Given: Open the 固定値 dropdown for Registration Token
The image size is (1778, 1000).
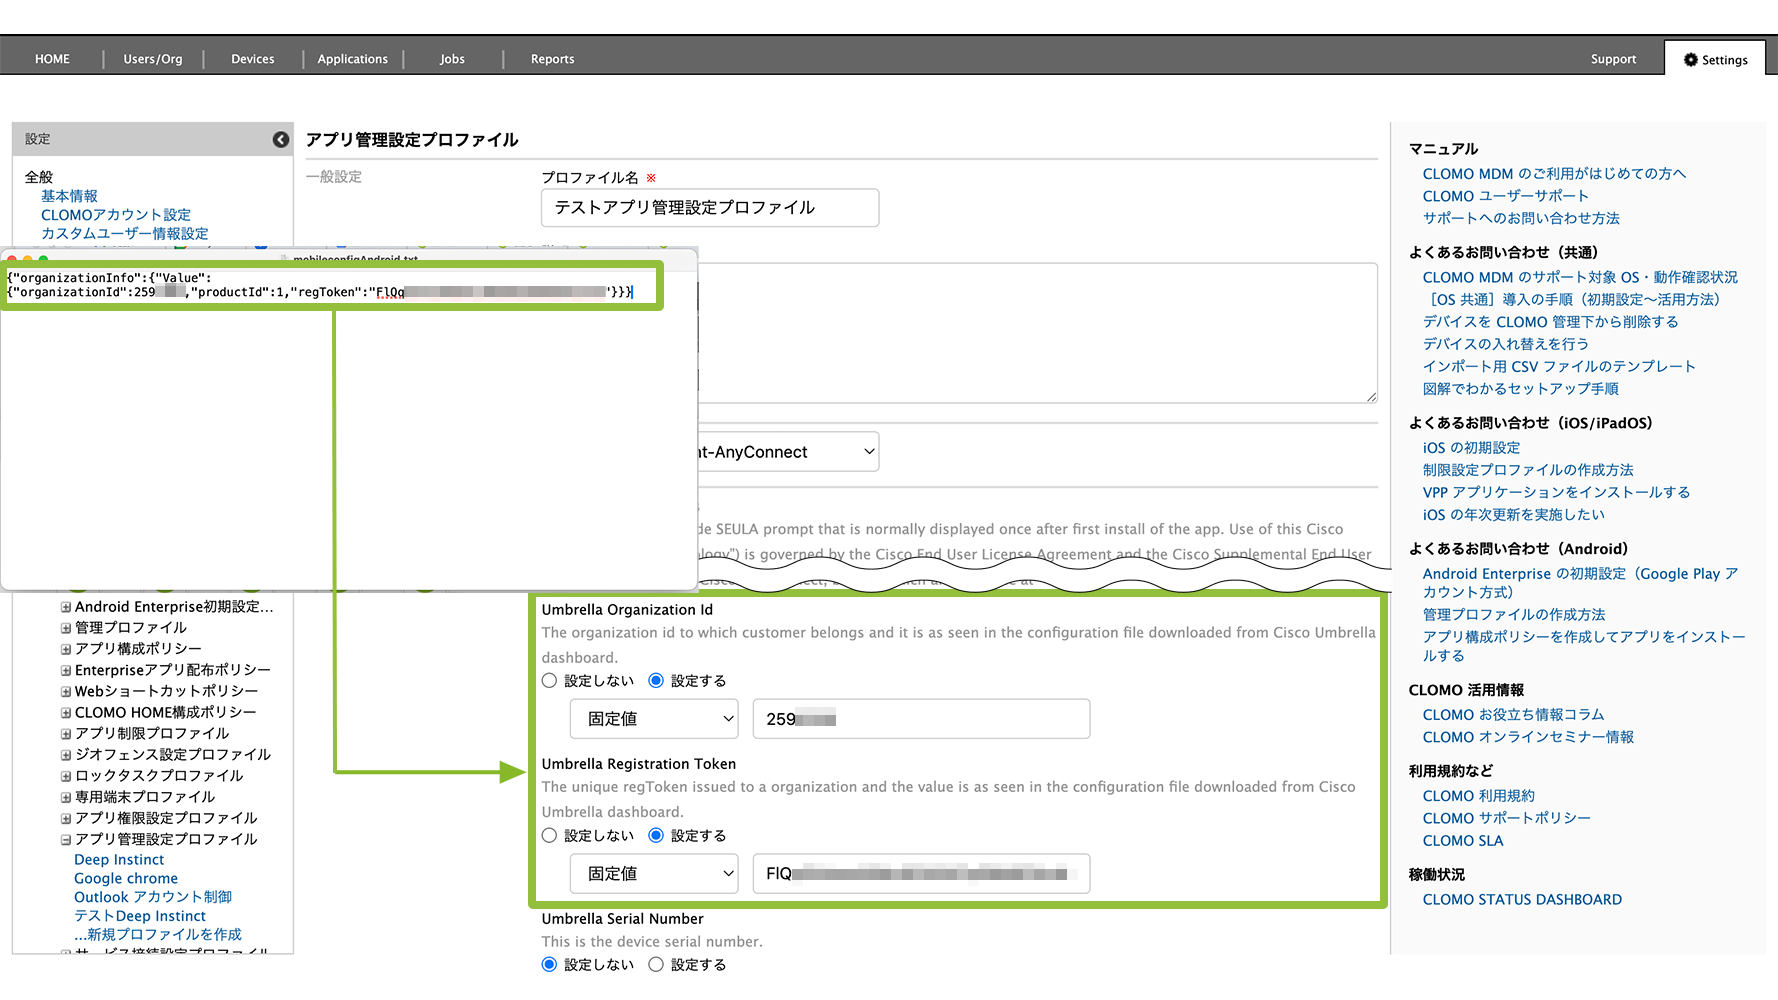Looking at the screenshot, I should [654, 874].
